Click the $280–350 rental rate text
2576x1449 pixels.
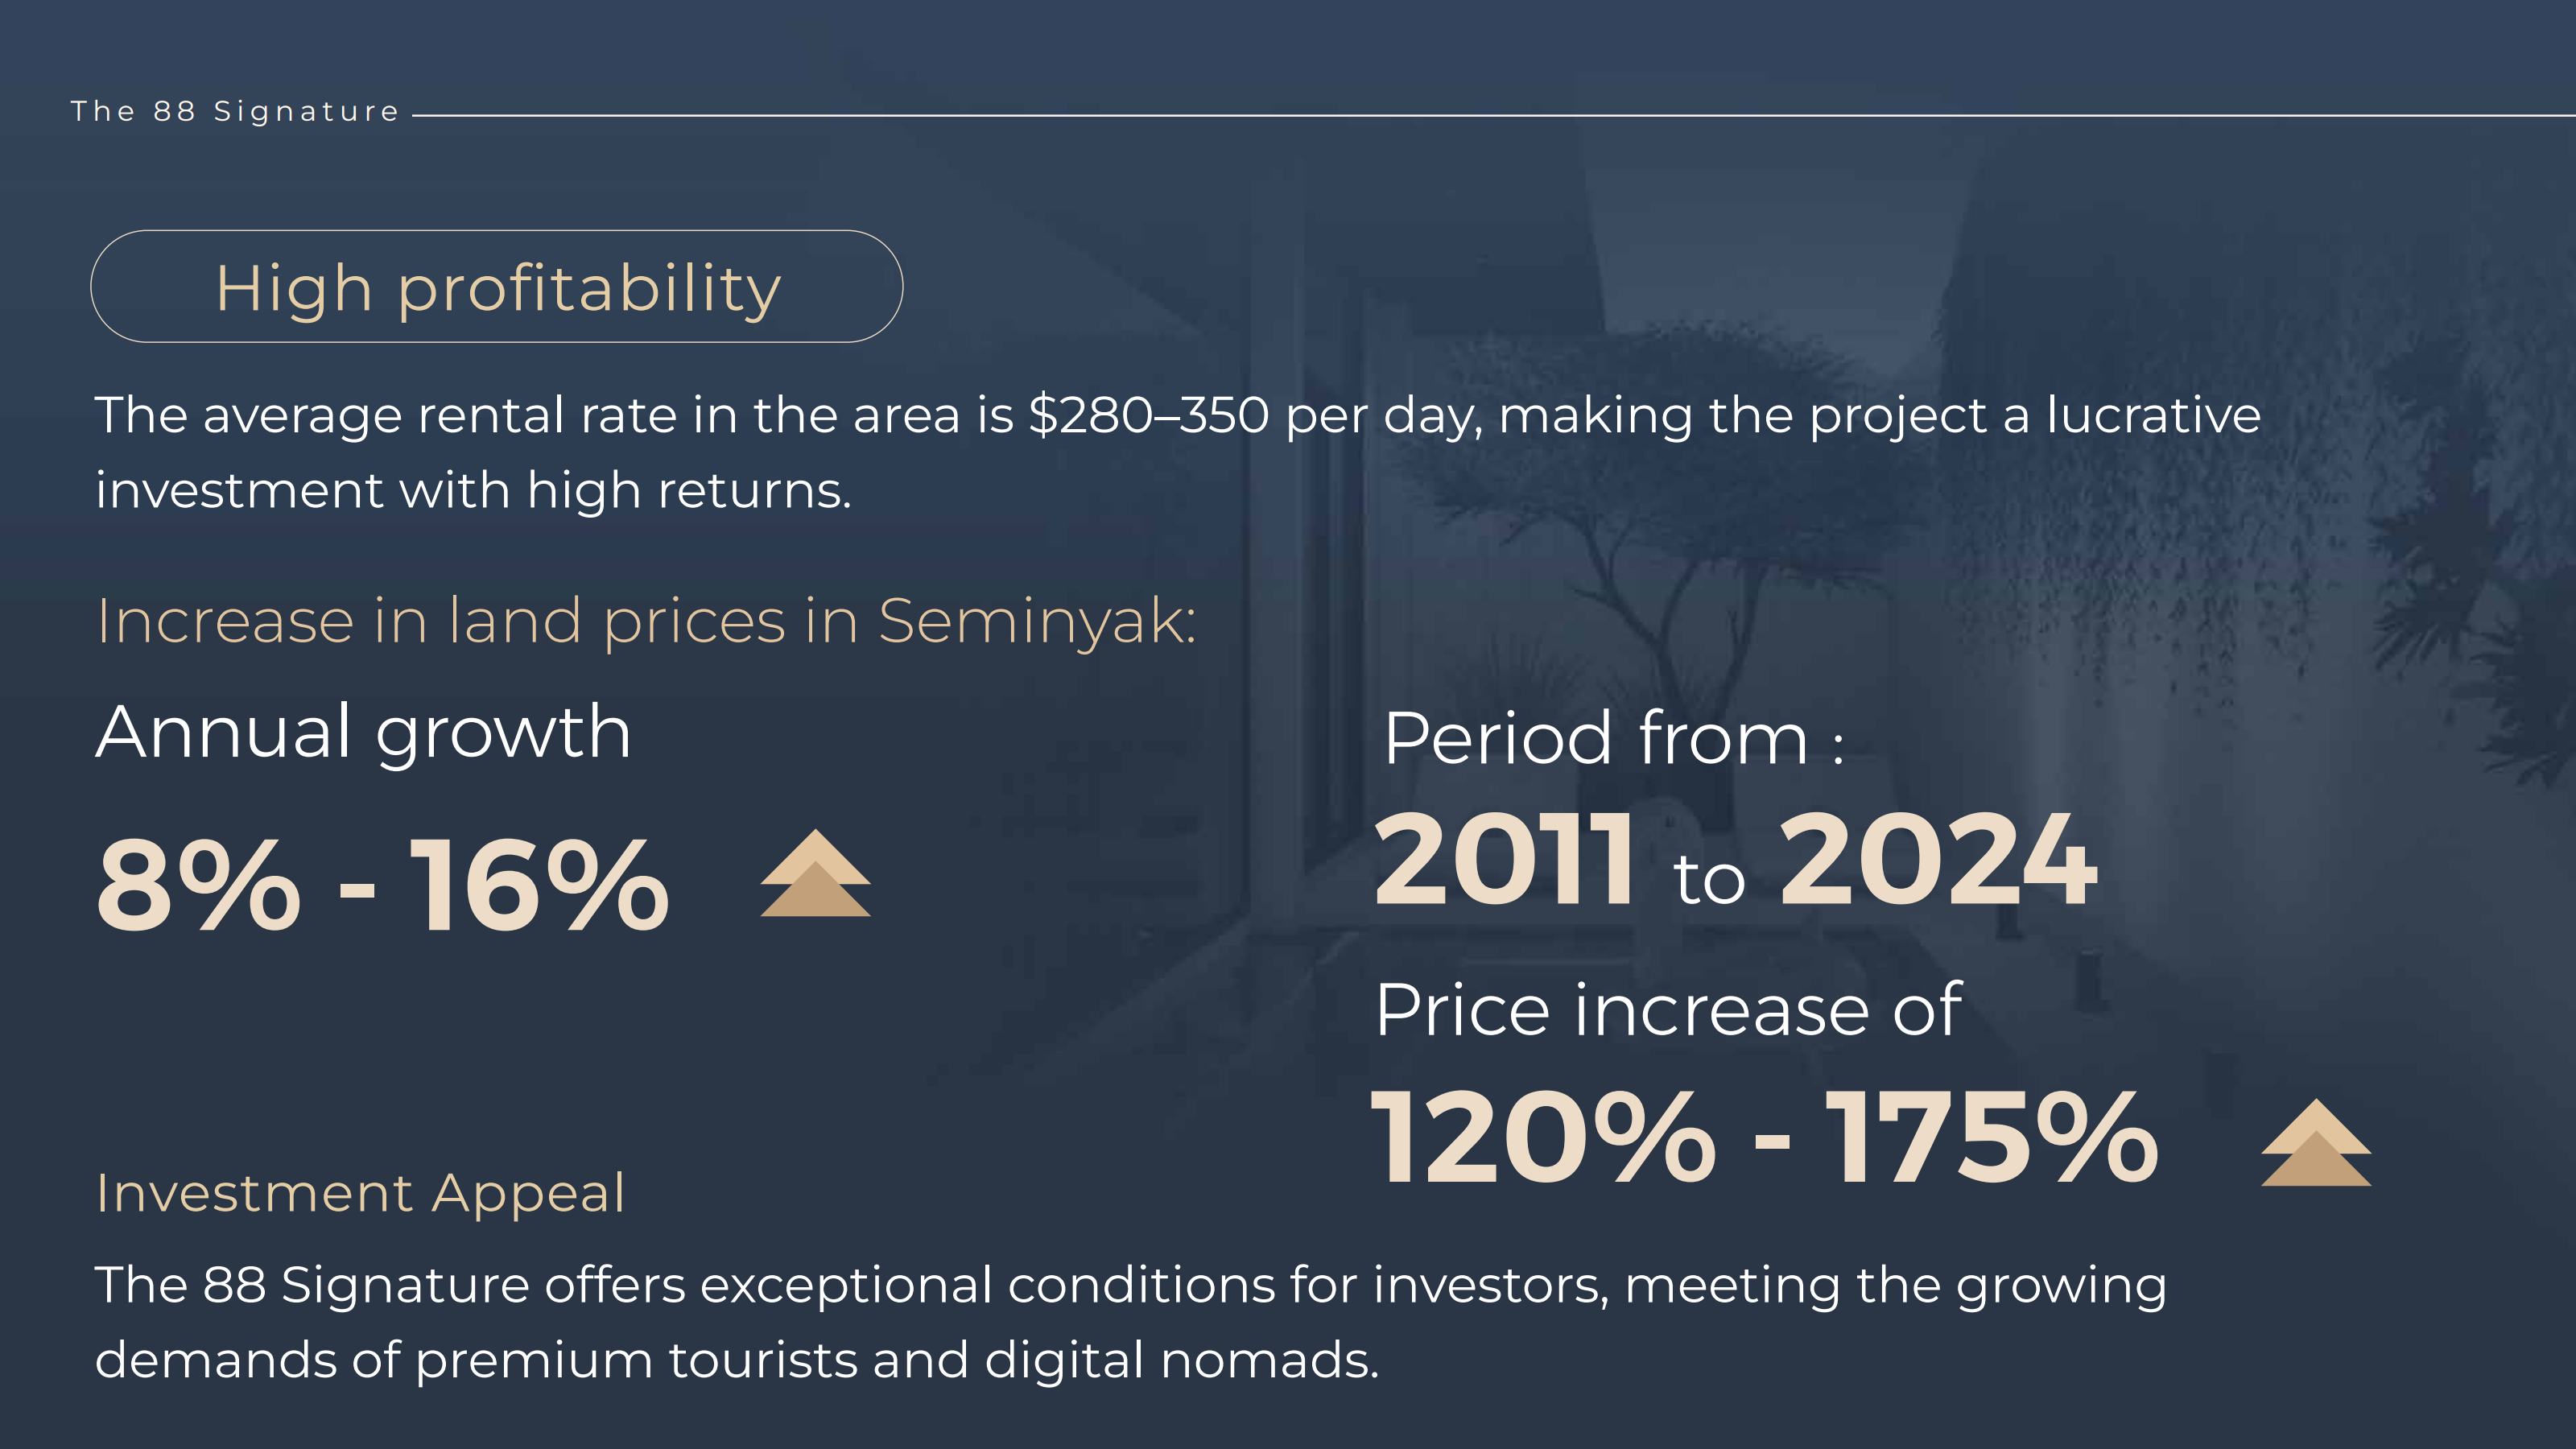point(1149,415)
